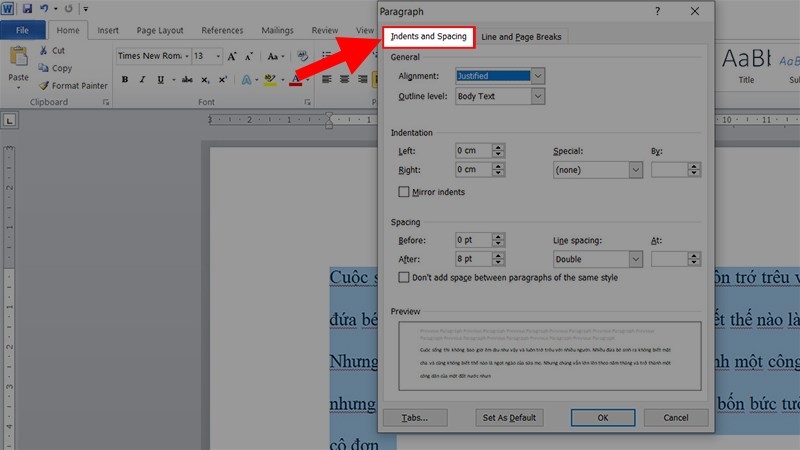Click the Bold formatting icon
The height and width of the screenshot is (450, 800).
click(x=124, y=81)
